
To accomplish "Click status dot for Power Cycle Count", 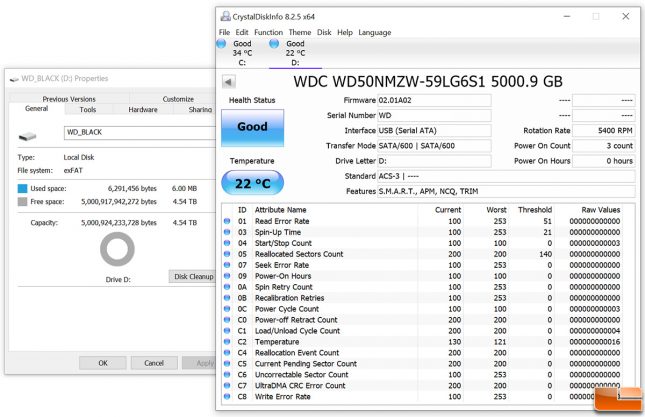I will click(x=227, y=309).
